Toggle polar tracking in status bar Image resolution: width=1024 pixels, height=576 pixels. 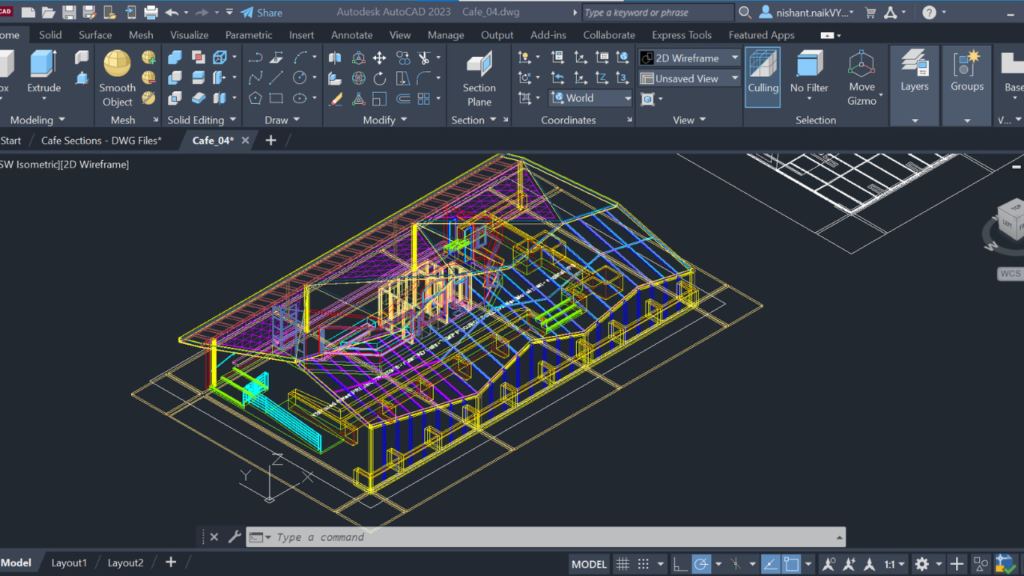[x=702, y=564]
